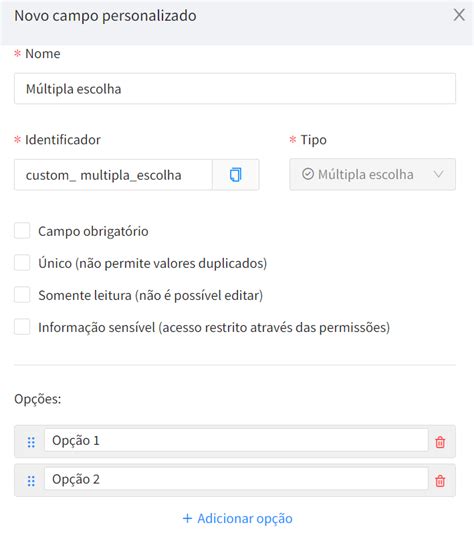The width and height of the screenshot is (474, 535).
Task: Click the Opção 1 text field
Action: coord(236,440)
